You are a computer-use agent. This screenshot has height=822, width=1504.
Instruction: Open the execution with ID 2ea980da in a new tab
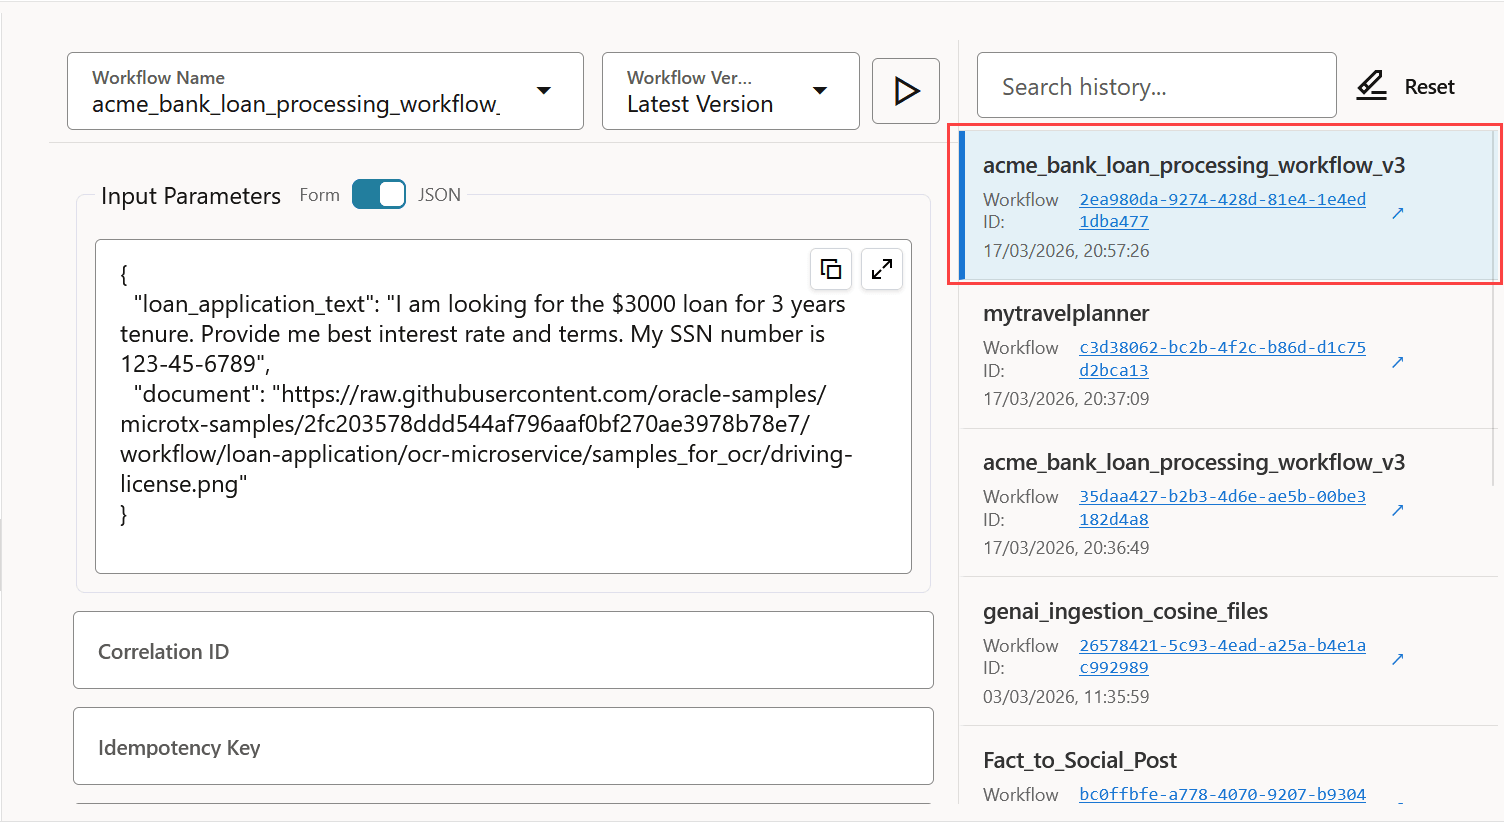[x=1398, y=213]
